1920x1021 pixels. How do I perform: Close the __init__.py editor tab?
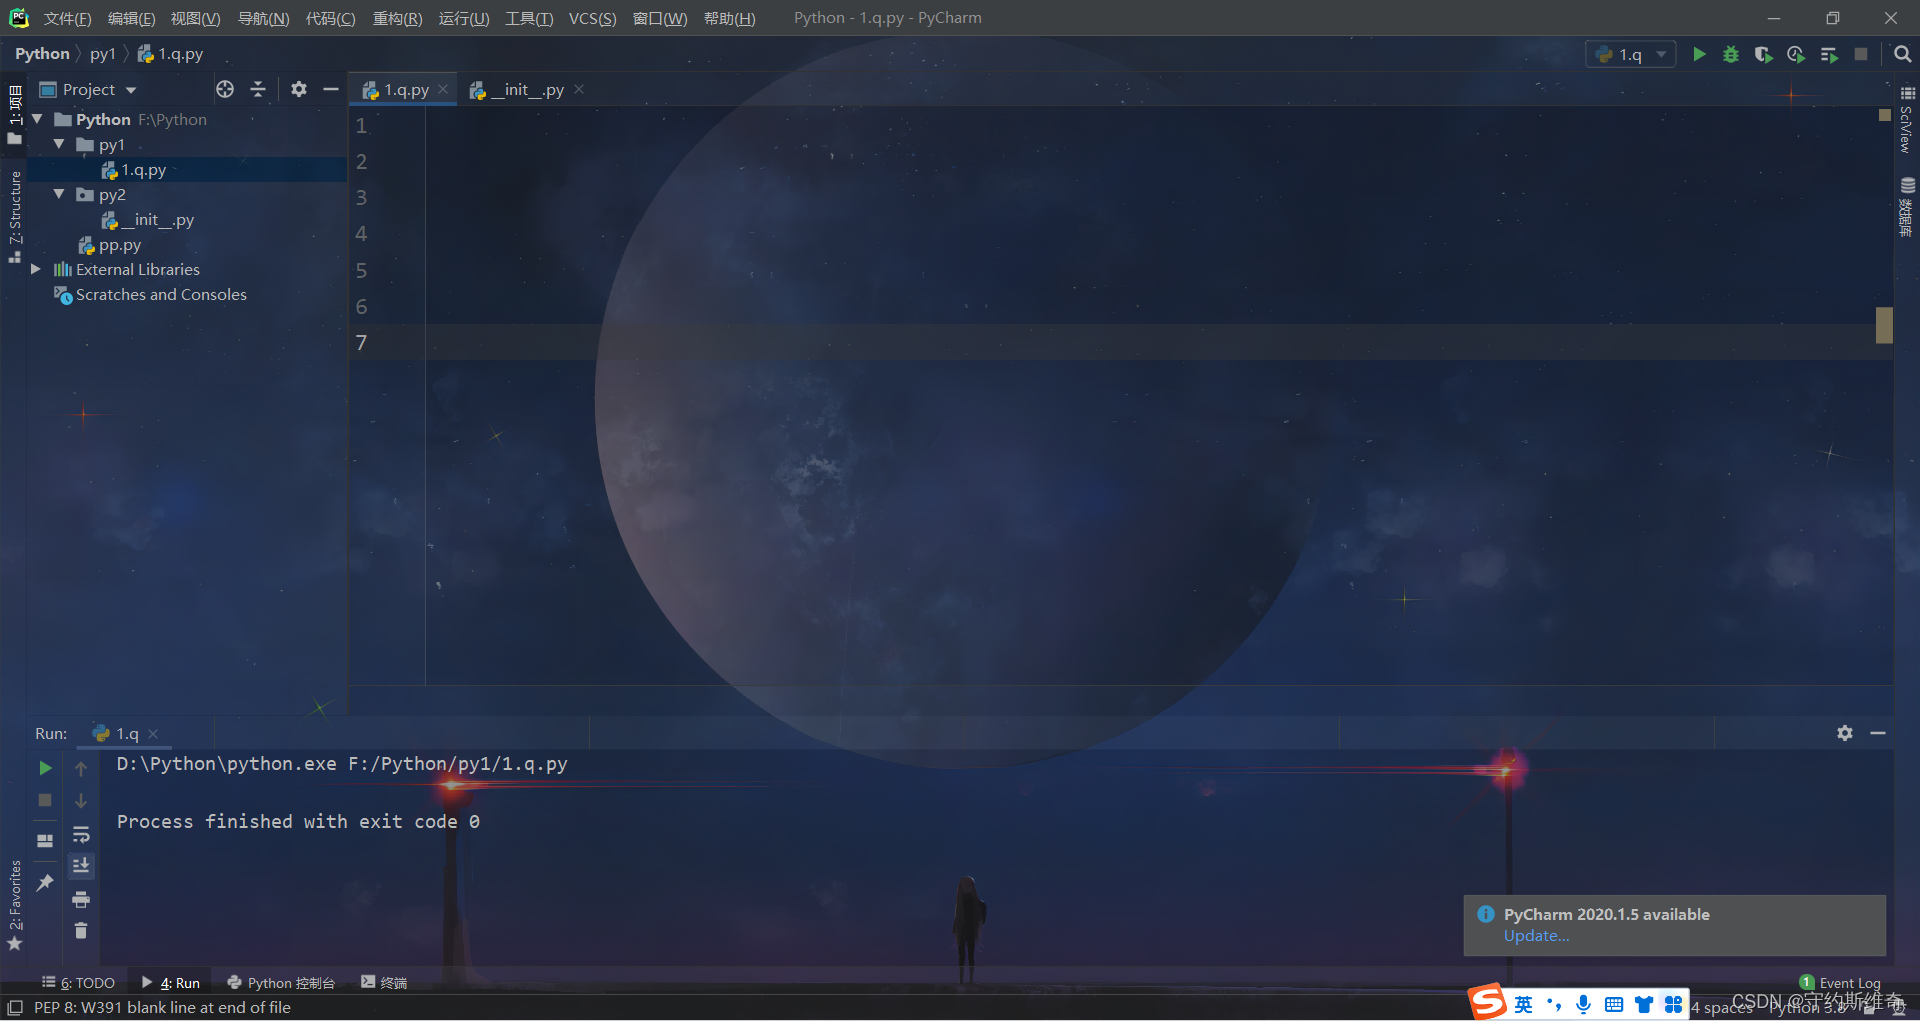click(579, 89)
